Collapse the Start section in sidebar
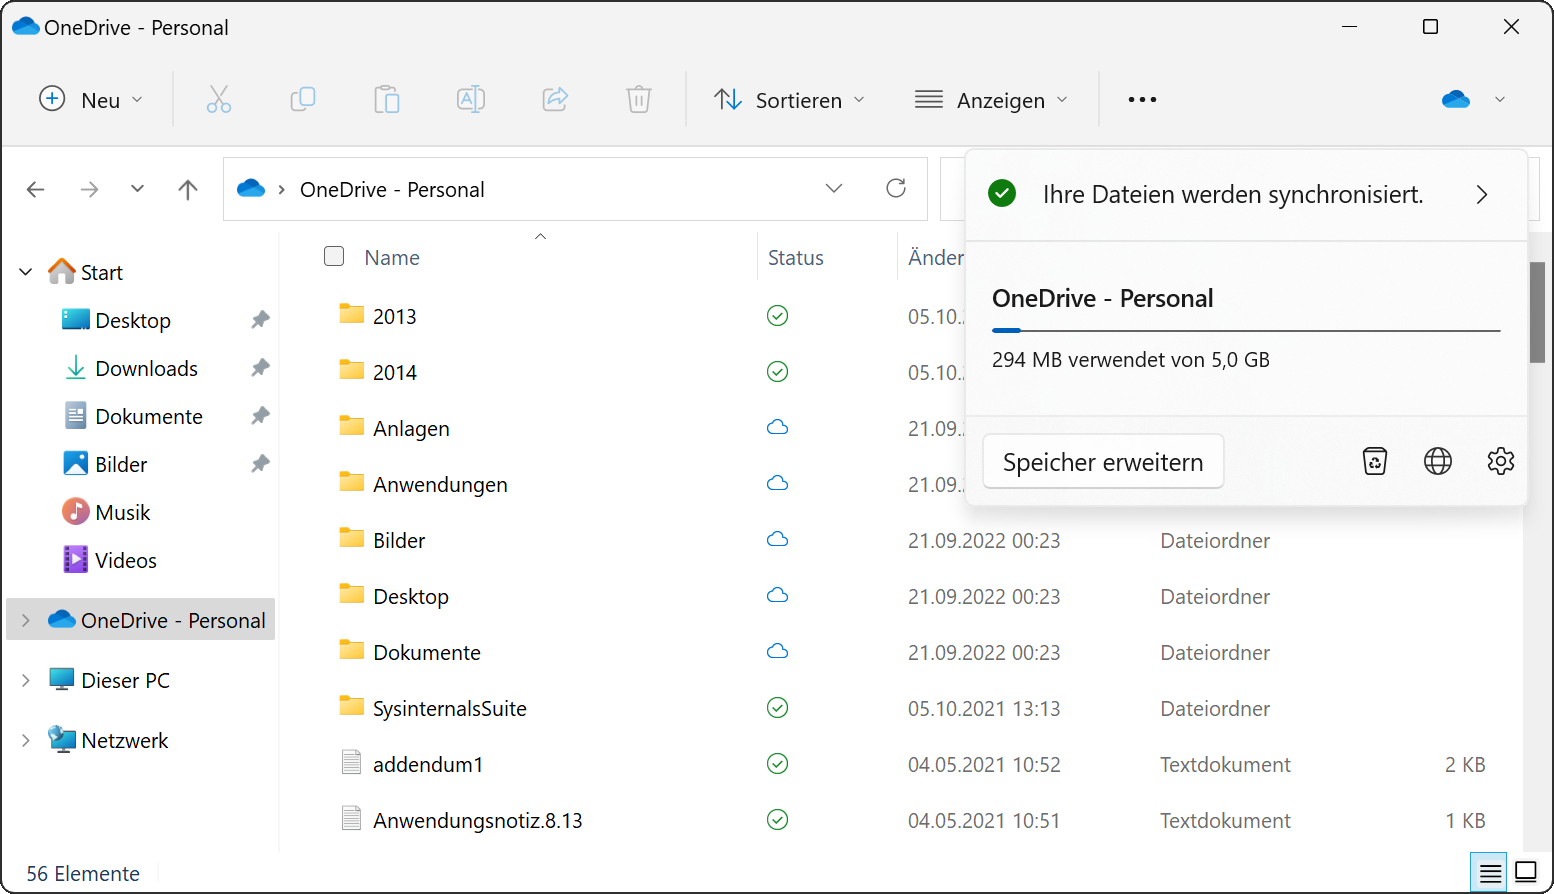1554x894 pixels. (x=26, y=272)
